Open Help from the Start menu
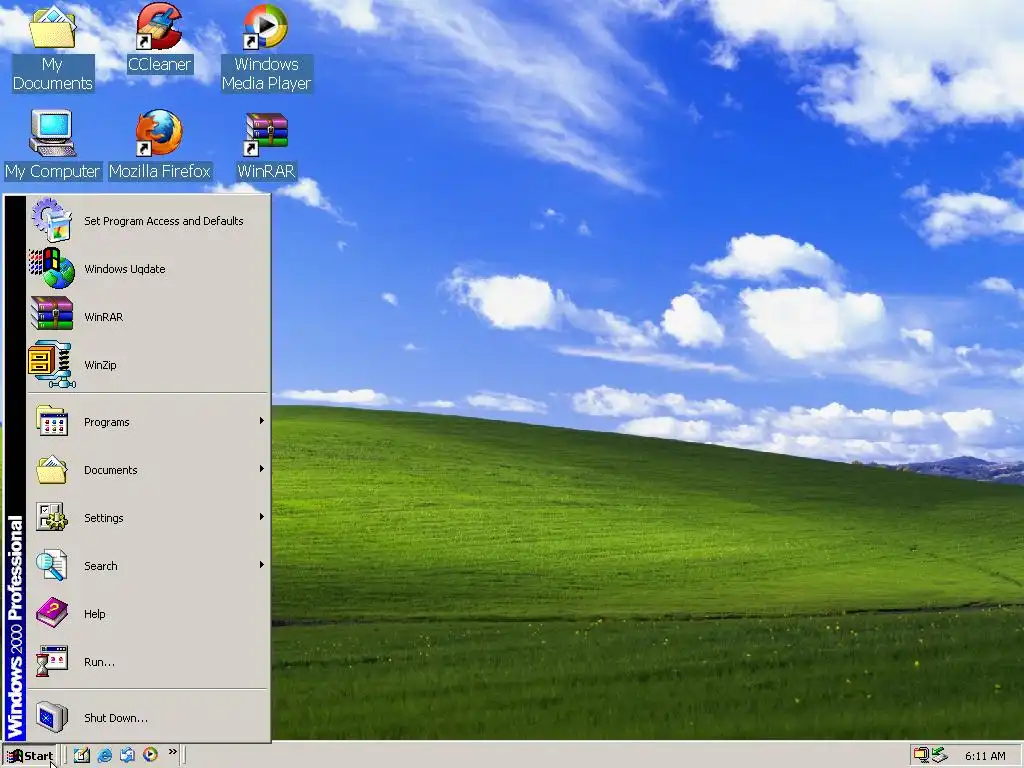 point(148,614)
